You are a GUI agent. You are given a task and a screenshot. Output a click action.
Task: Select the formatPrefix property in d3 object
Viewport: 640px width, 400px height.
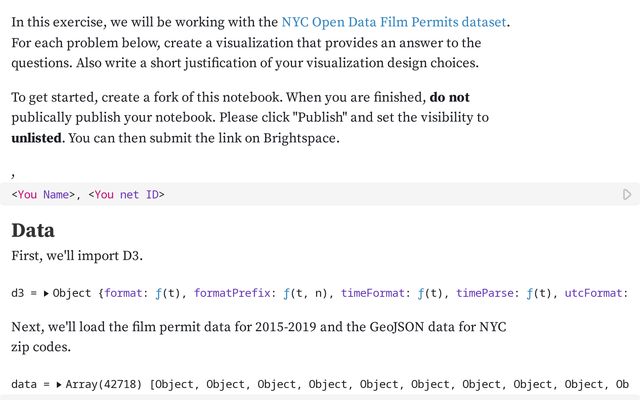coord(232,293)
